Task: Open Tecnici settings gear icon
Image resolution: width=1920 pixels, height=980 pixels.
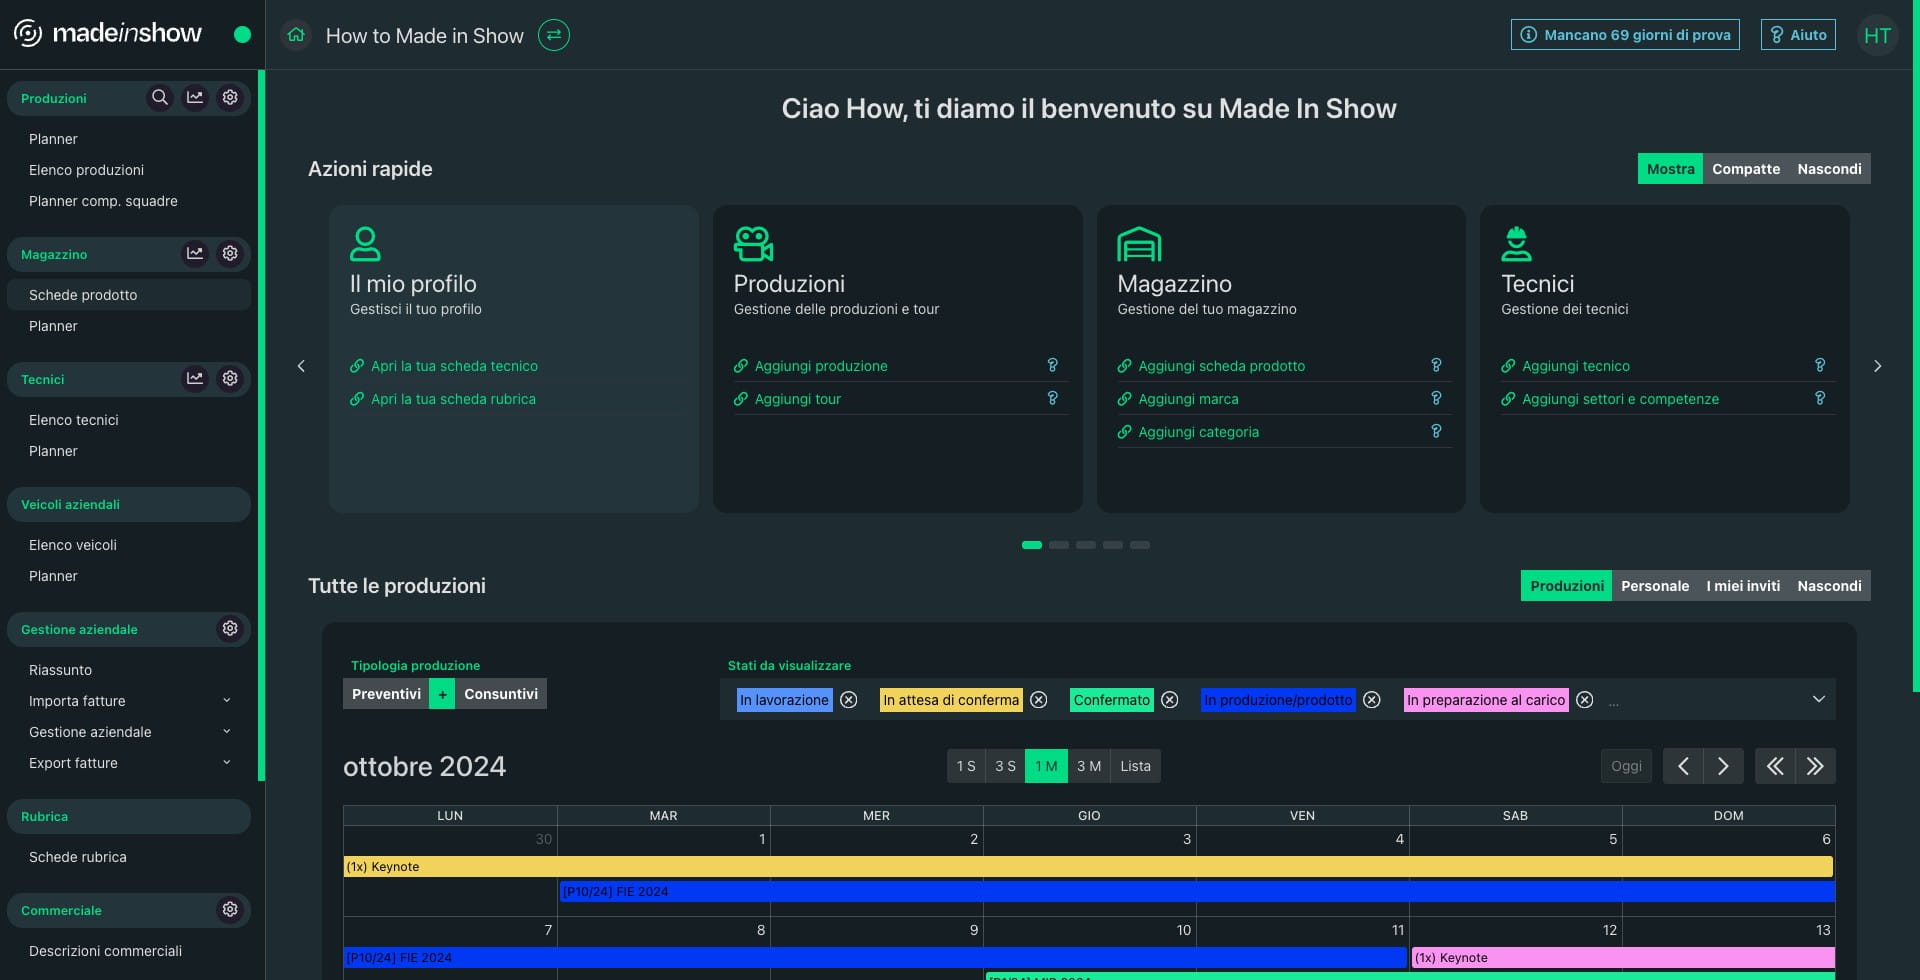Action: point(230,378)
